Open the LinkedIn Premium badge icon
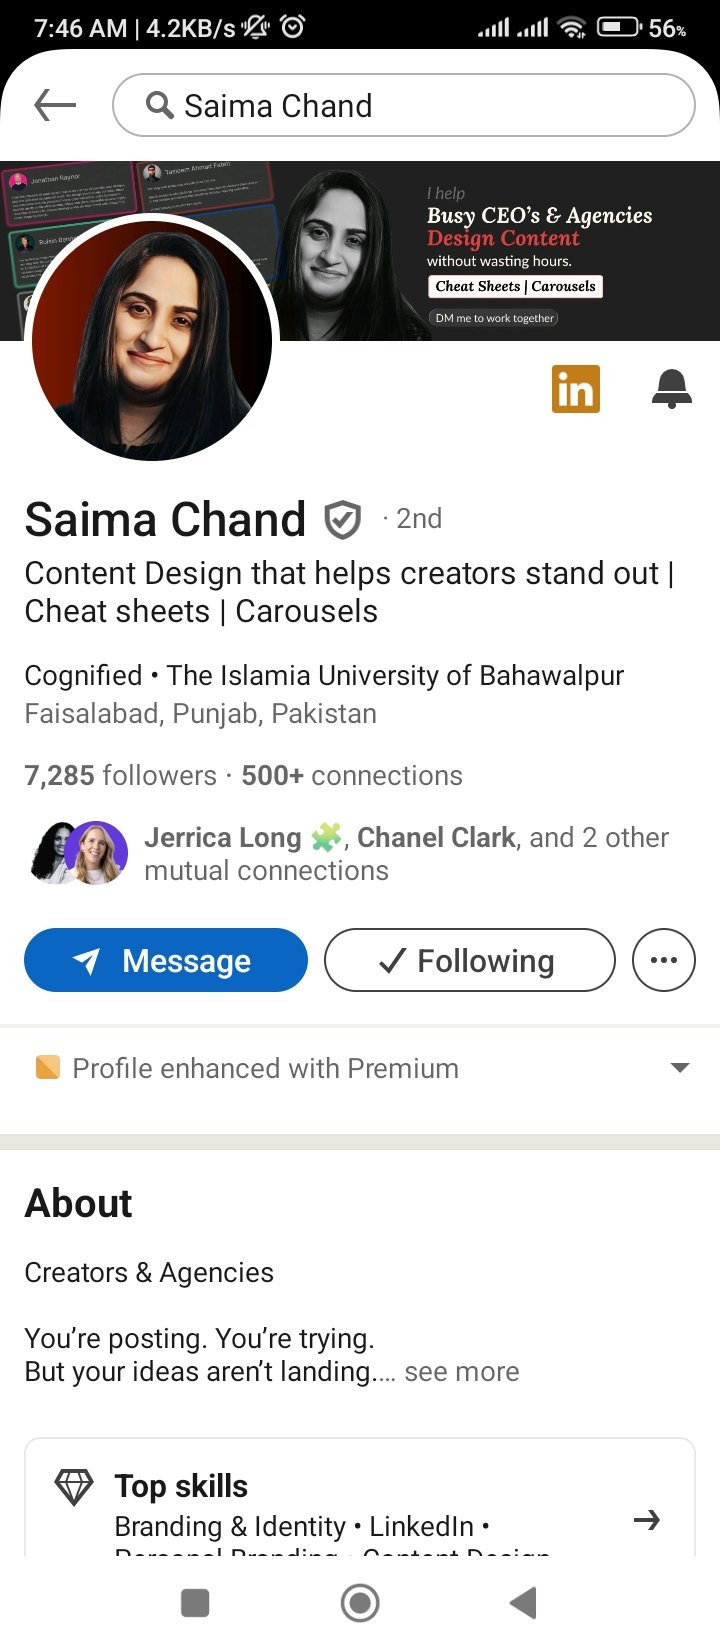The width and height of the screenshot is (720, 1650). pos(575,389)
